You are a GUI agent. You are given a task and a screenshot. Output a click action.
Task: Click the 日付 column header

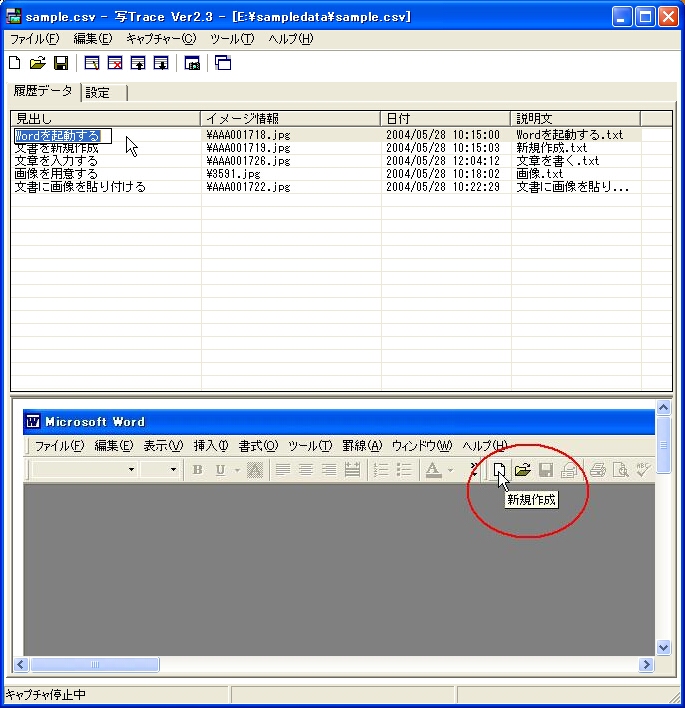pos(445,119)
